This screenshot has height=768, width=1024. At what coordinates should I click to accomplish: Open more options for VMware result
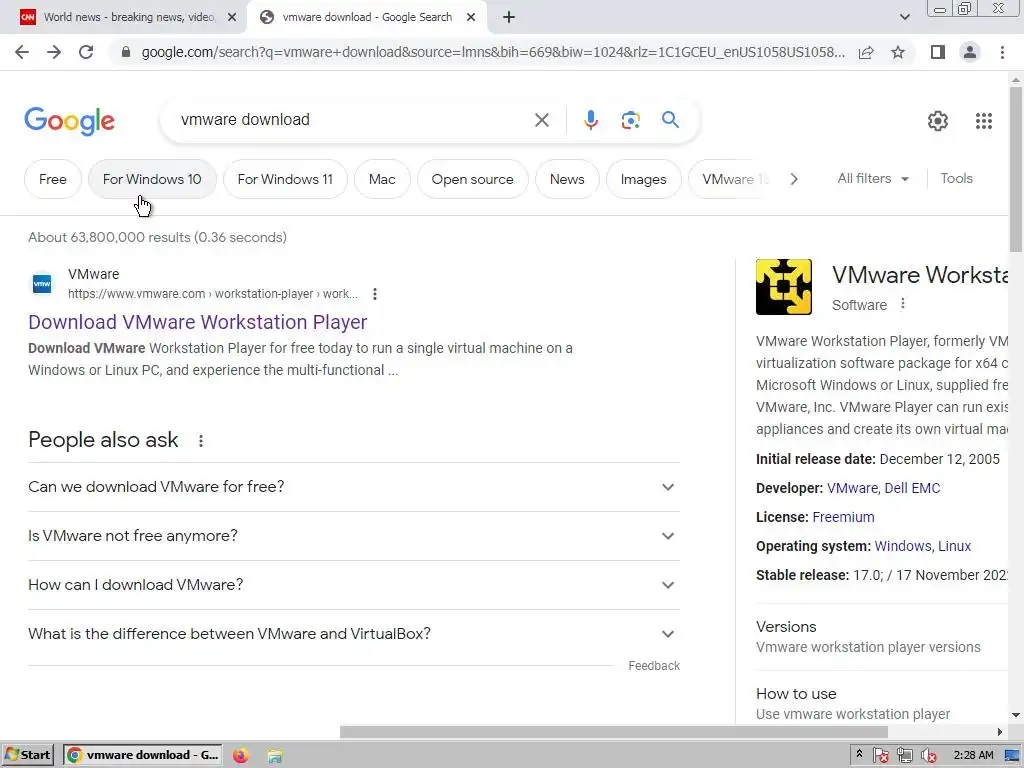(375, 294)
